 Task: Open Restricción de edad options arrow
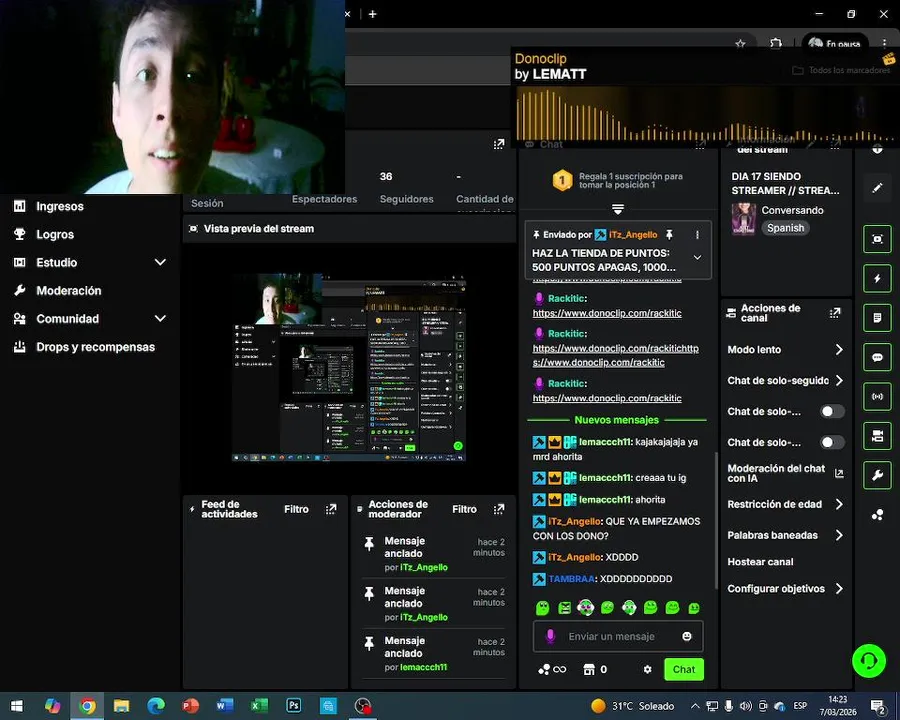(x=839, y=504)
